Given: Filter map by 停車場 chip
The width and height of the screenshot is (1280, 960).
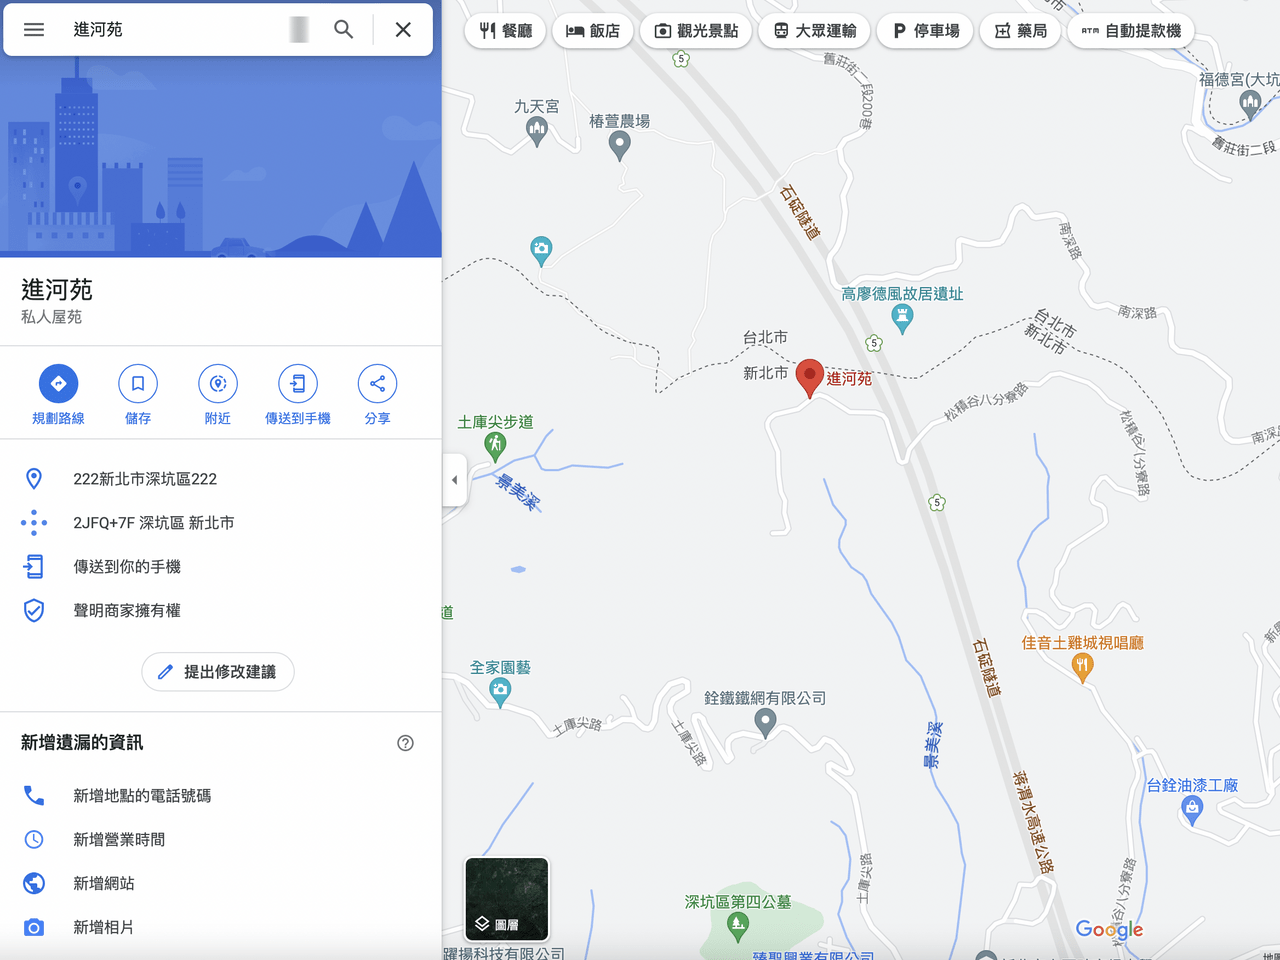Looking at the screenshot, I should coord(925,31).
